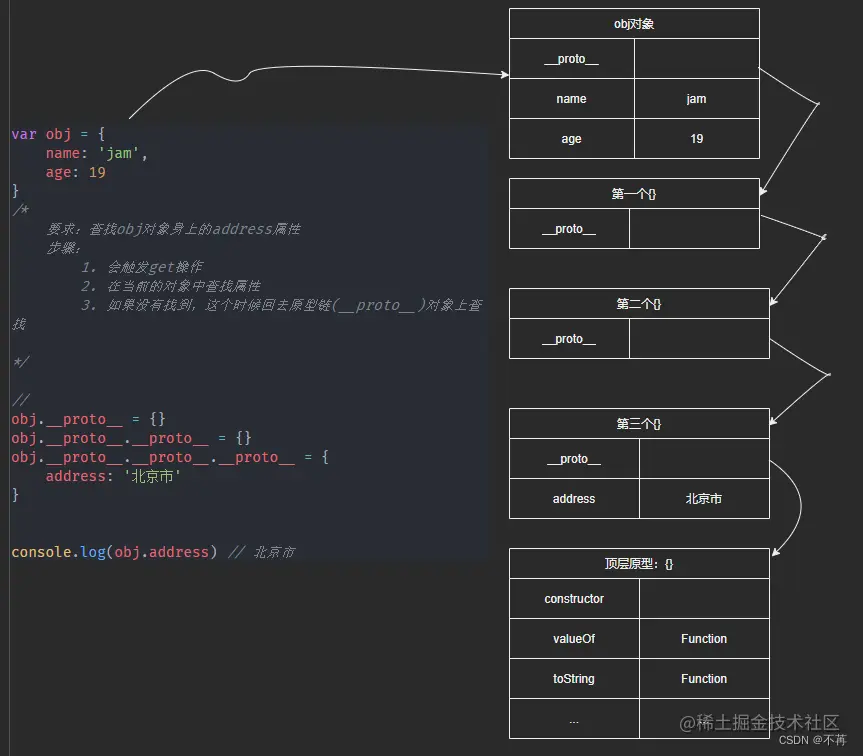Click the 第一个{} table header
This screenshot has height=756, width=863.
coord(634,192)
